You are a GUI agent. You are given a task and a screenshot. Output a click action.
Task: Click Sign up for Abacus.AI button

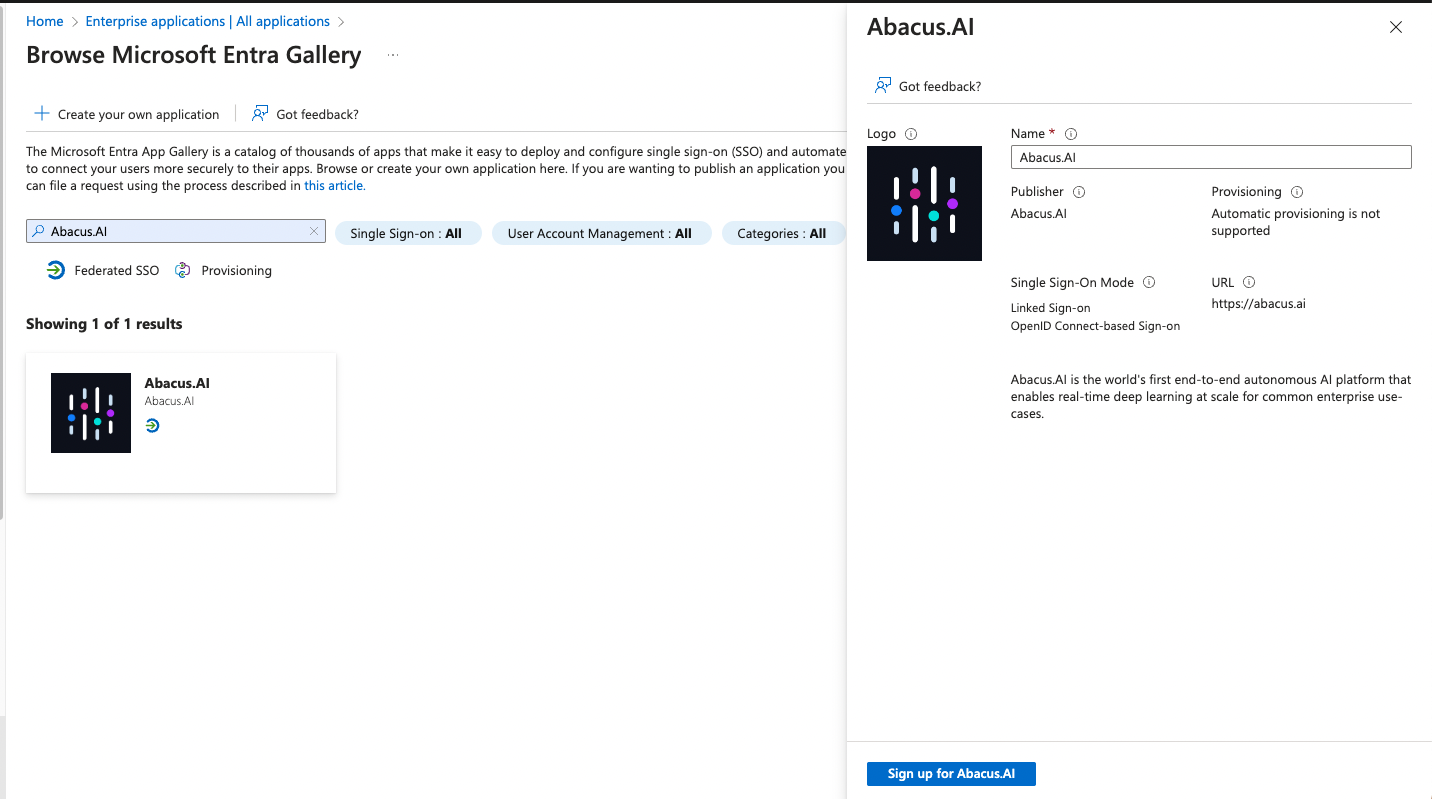click(951, 774)
